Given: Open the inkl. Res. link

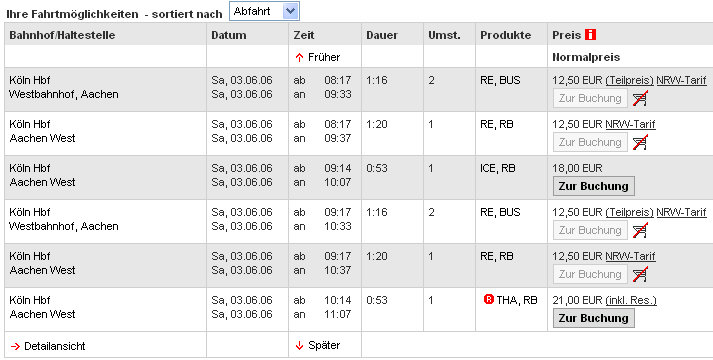Looking at the screenshot, I should point(631,300).
